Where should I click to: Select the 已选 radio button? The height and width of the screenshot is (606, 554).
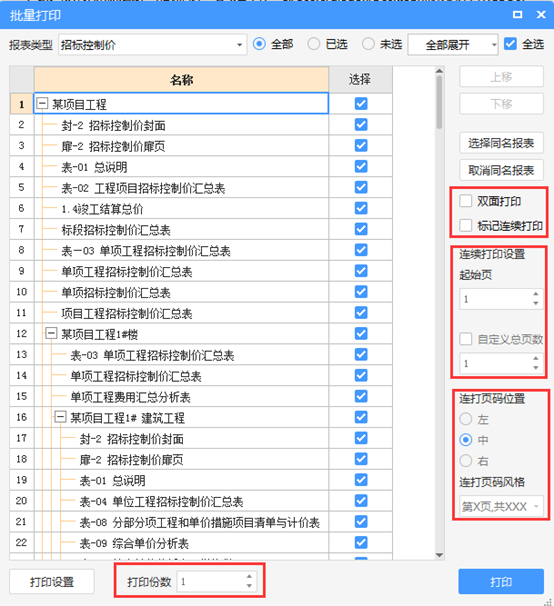[x=314, y=44]
